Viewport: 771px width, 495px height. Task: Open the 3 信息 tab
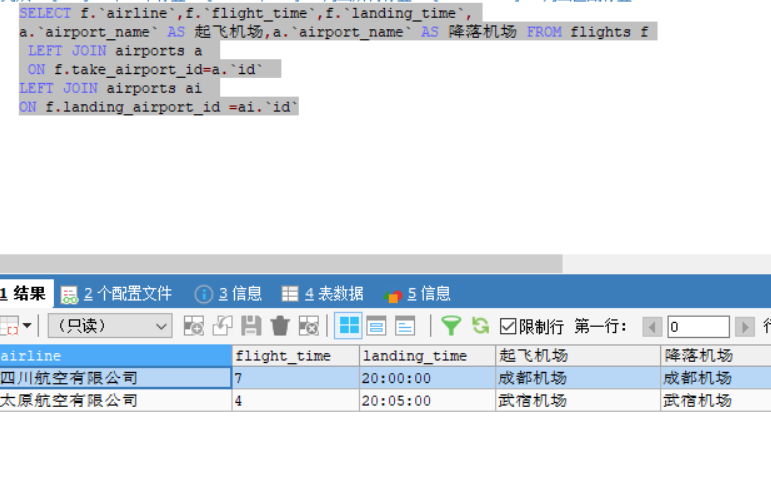click(228, 294)
